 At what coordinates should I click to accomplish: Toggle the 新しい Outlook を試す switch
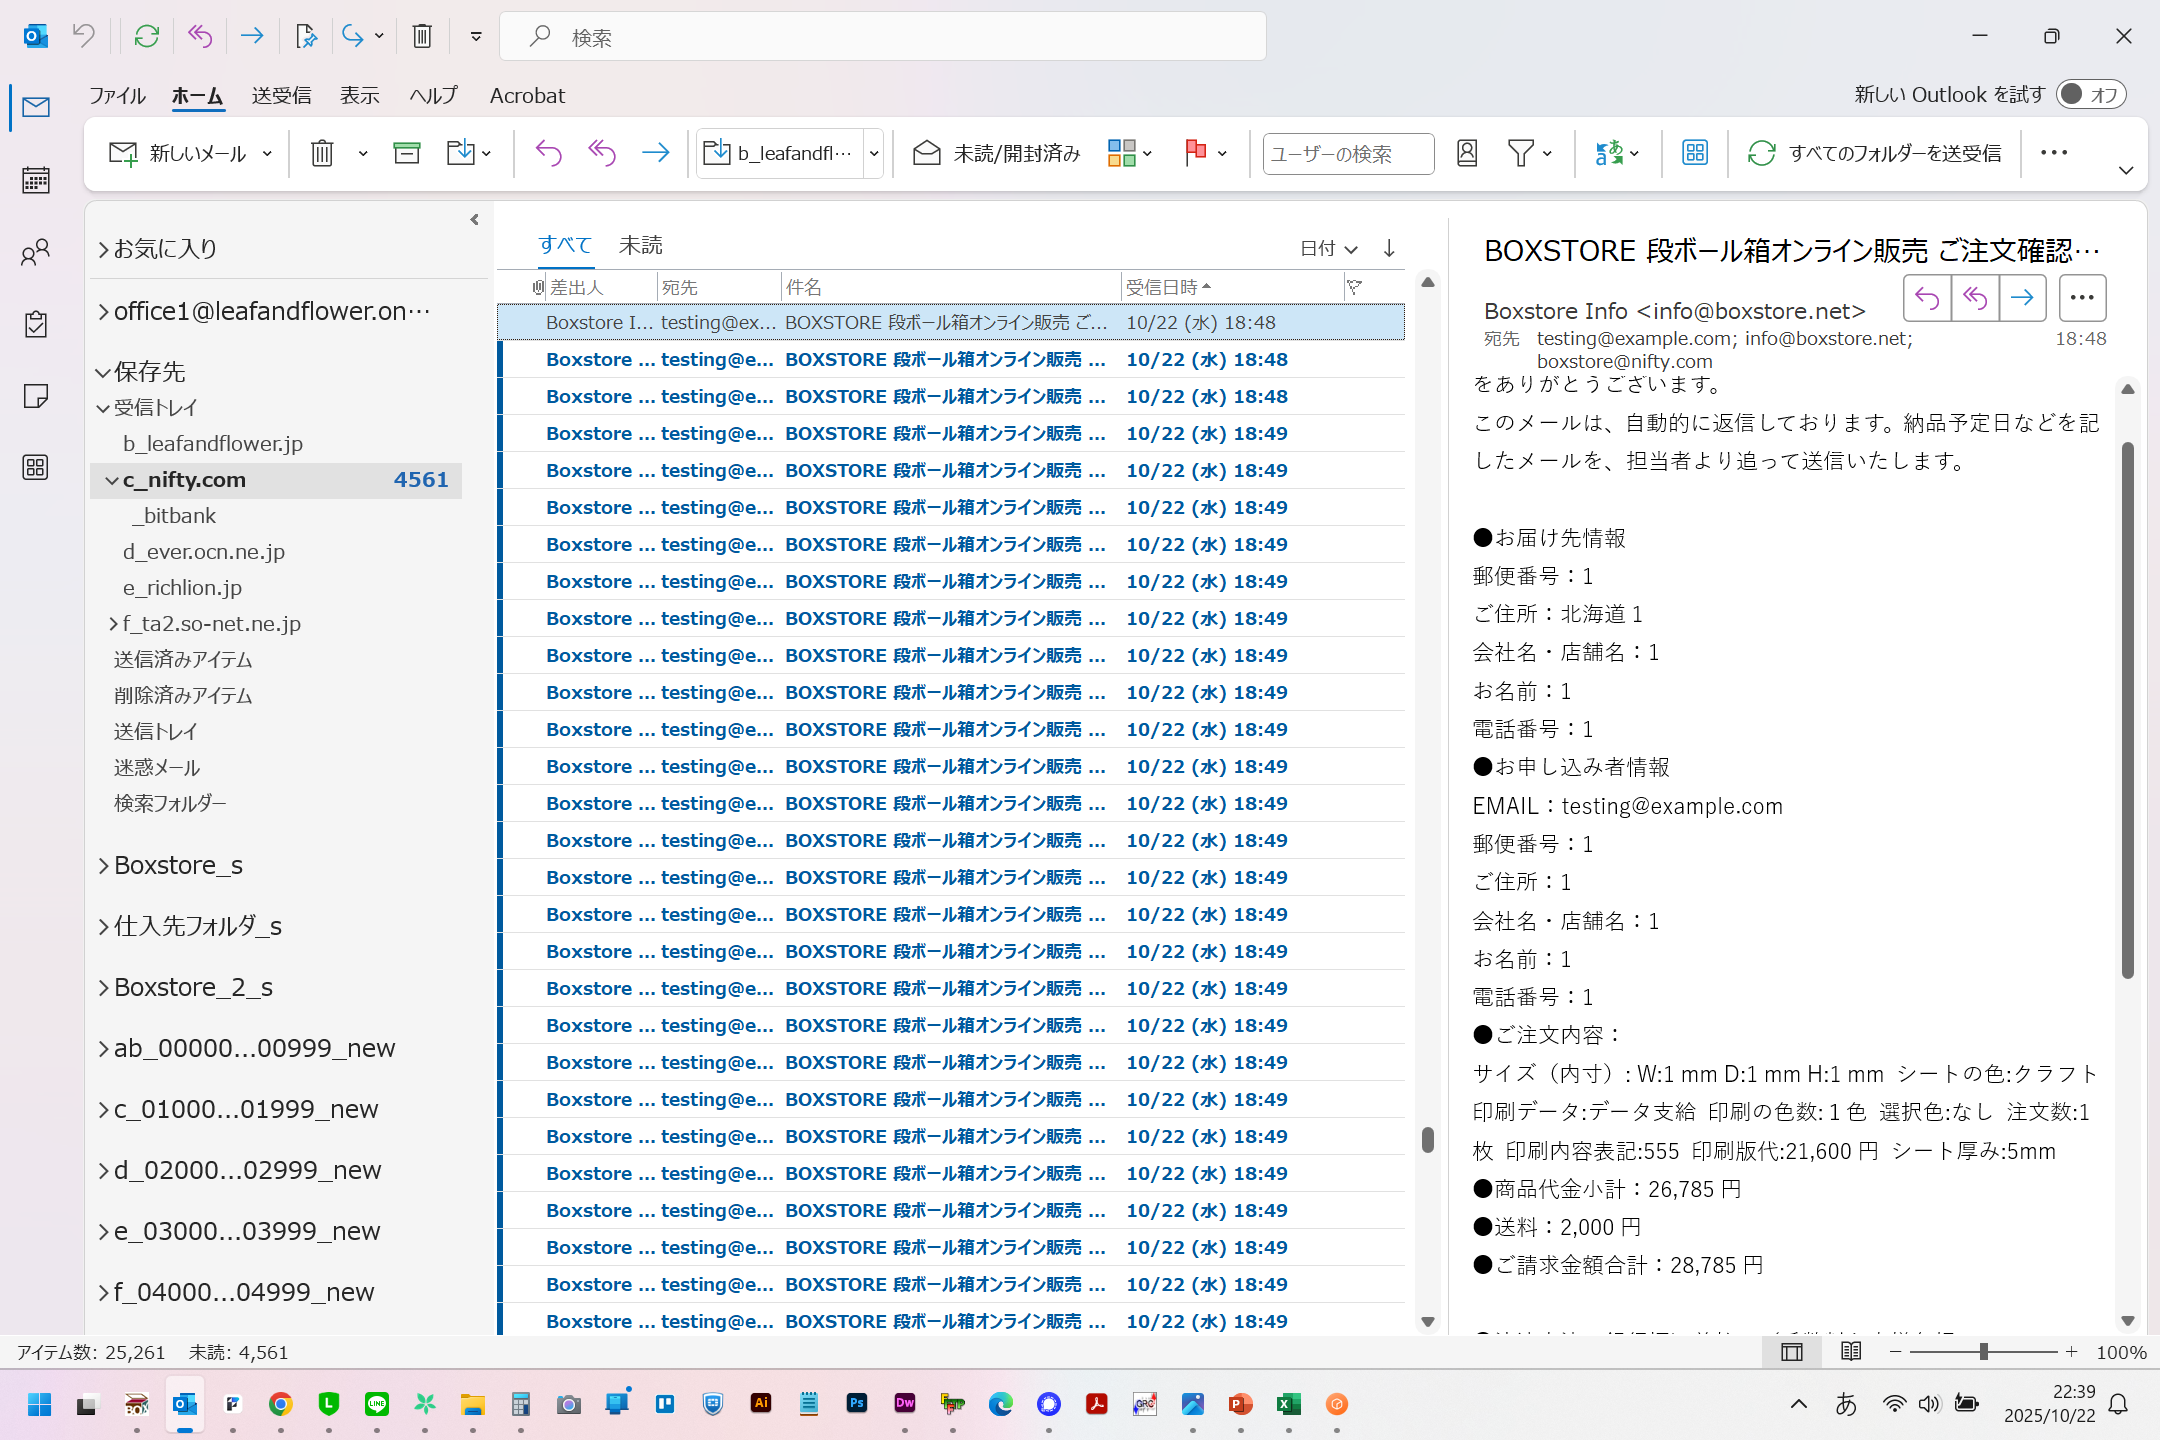click(2090, 94)
